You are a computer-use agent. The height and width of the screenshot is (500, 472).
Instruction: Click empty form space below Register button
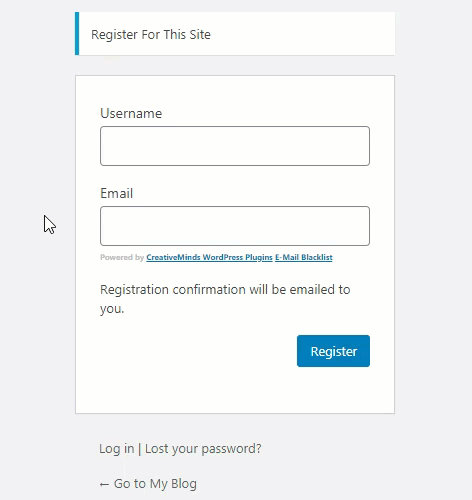[x=235, y=390]
